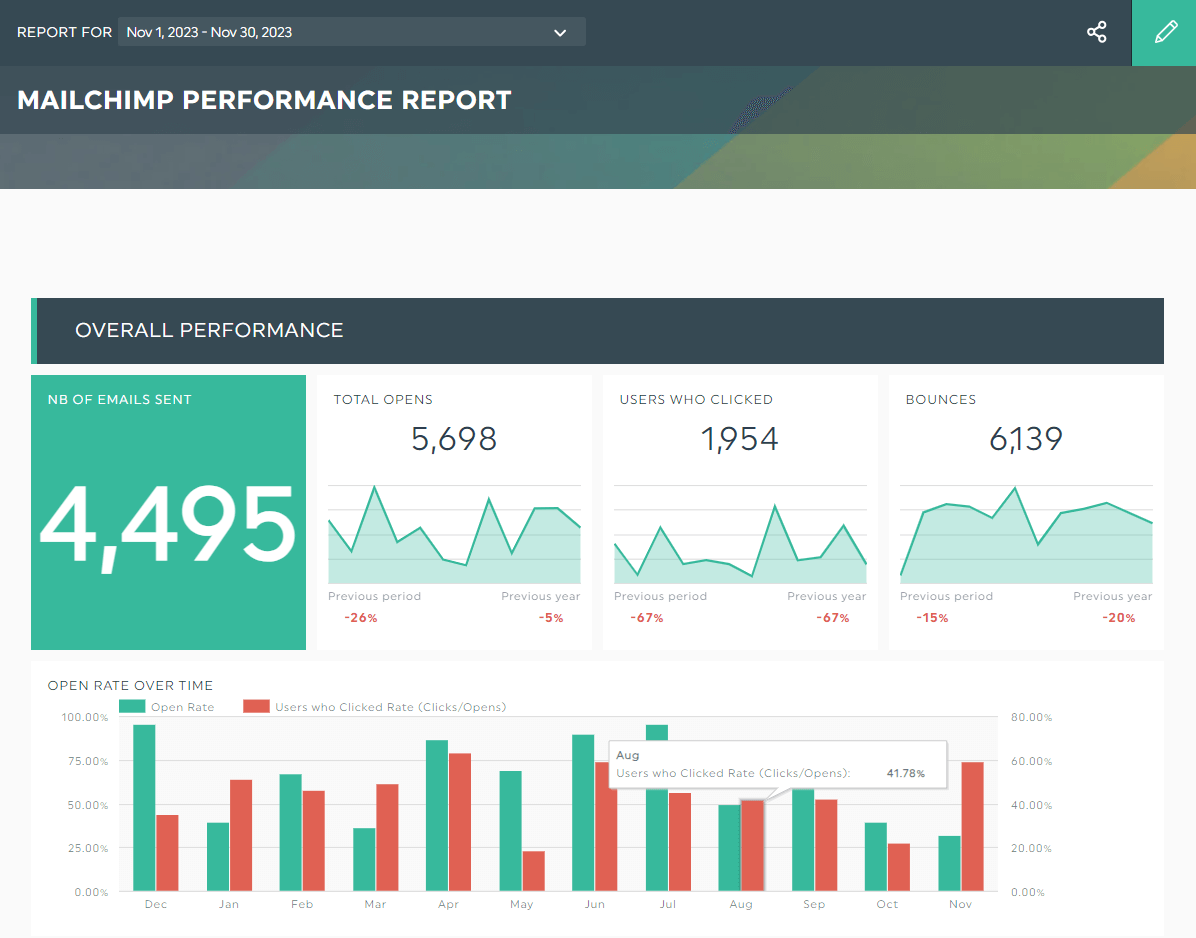1196x938 pixels.
Task: Click the Aug red Clicked Rate bar
Action: coord(753,846)
